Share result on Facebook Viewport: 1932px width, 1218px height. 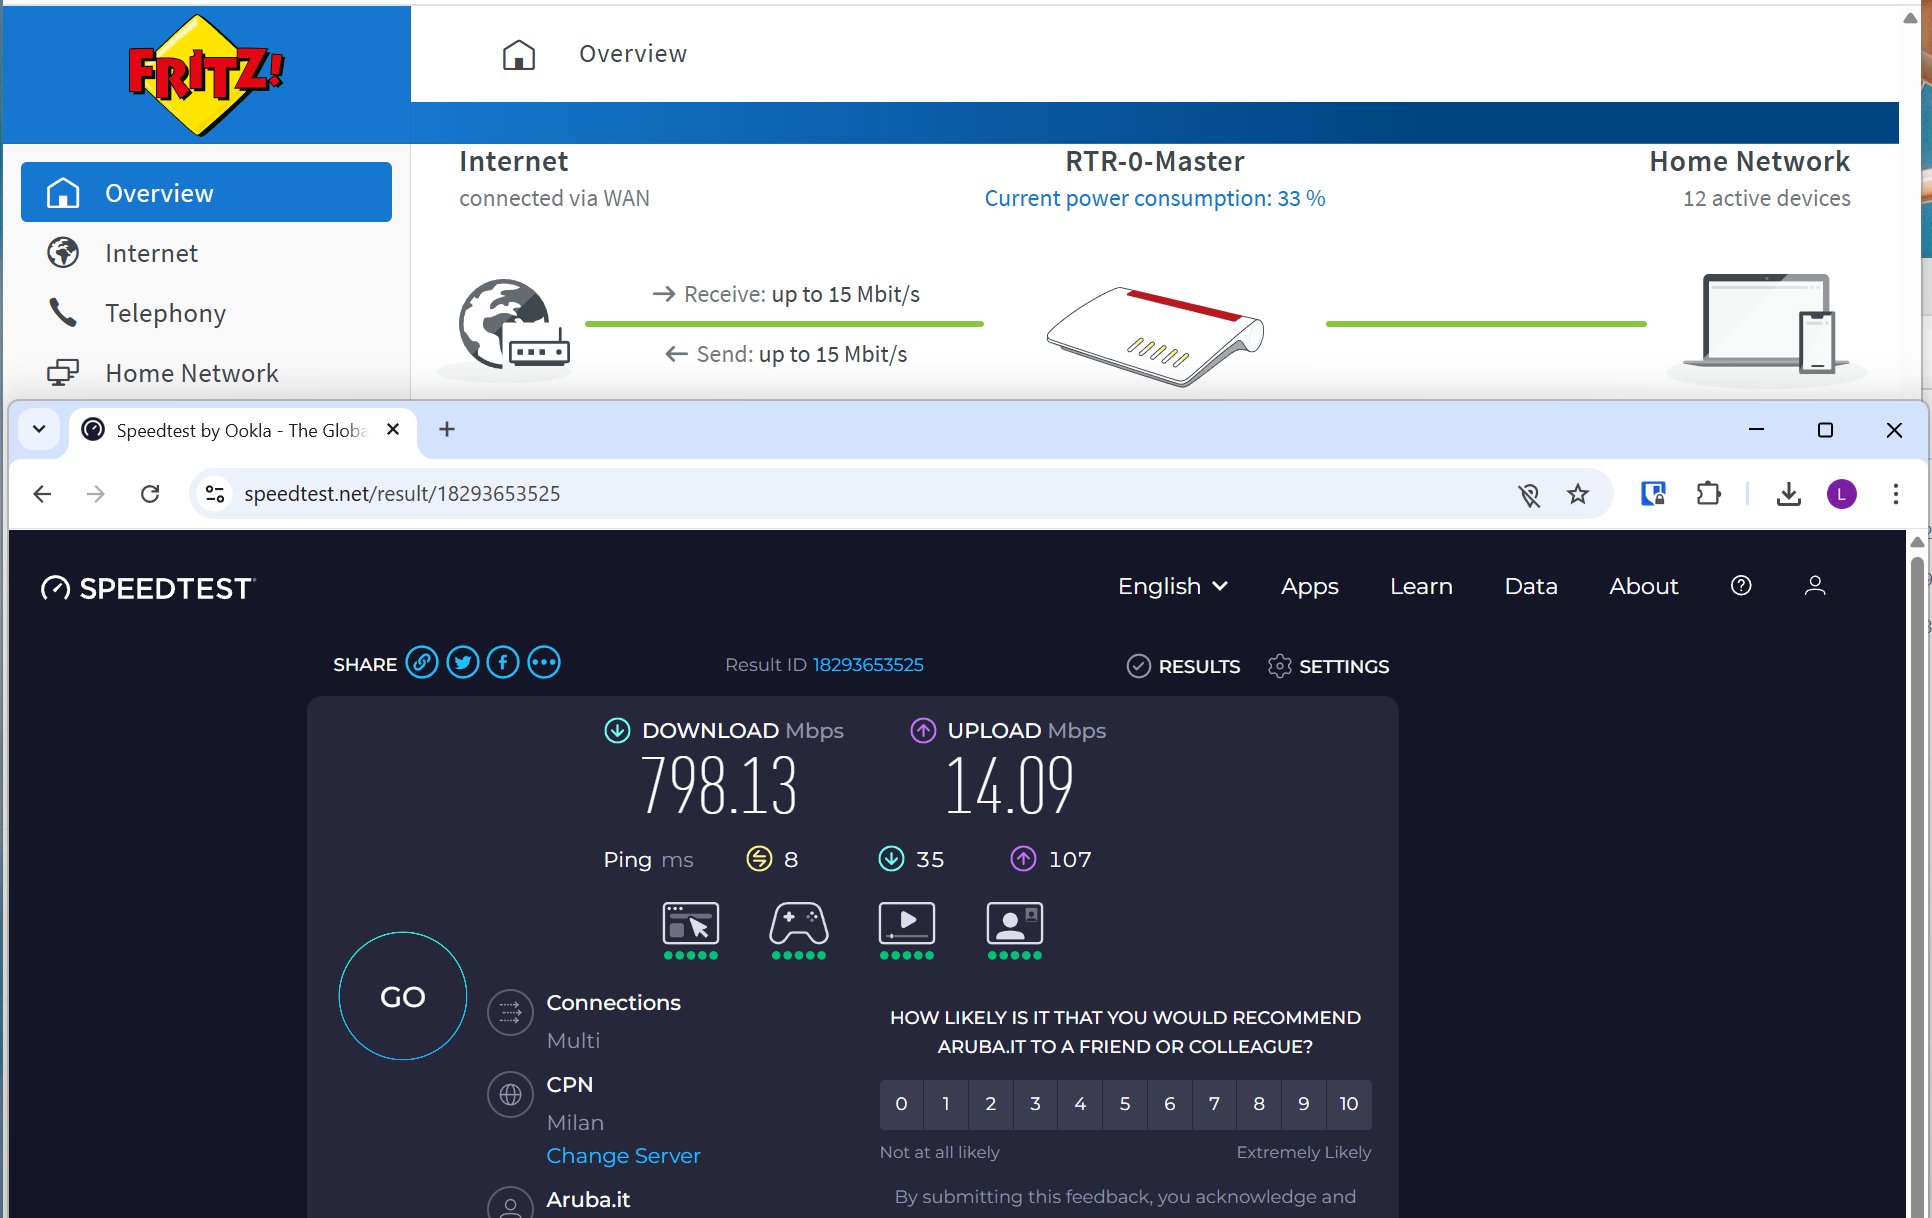503,663
